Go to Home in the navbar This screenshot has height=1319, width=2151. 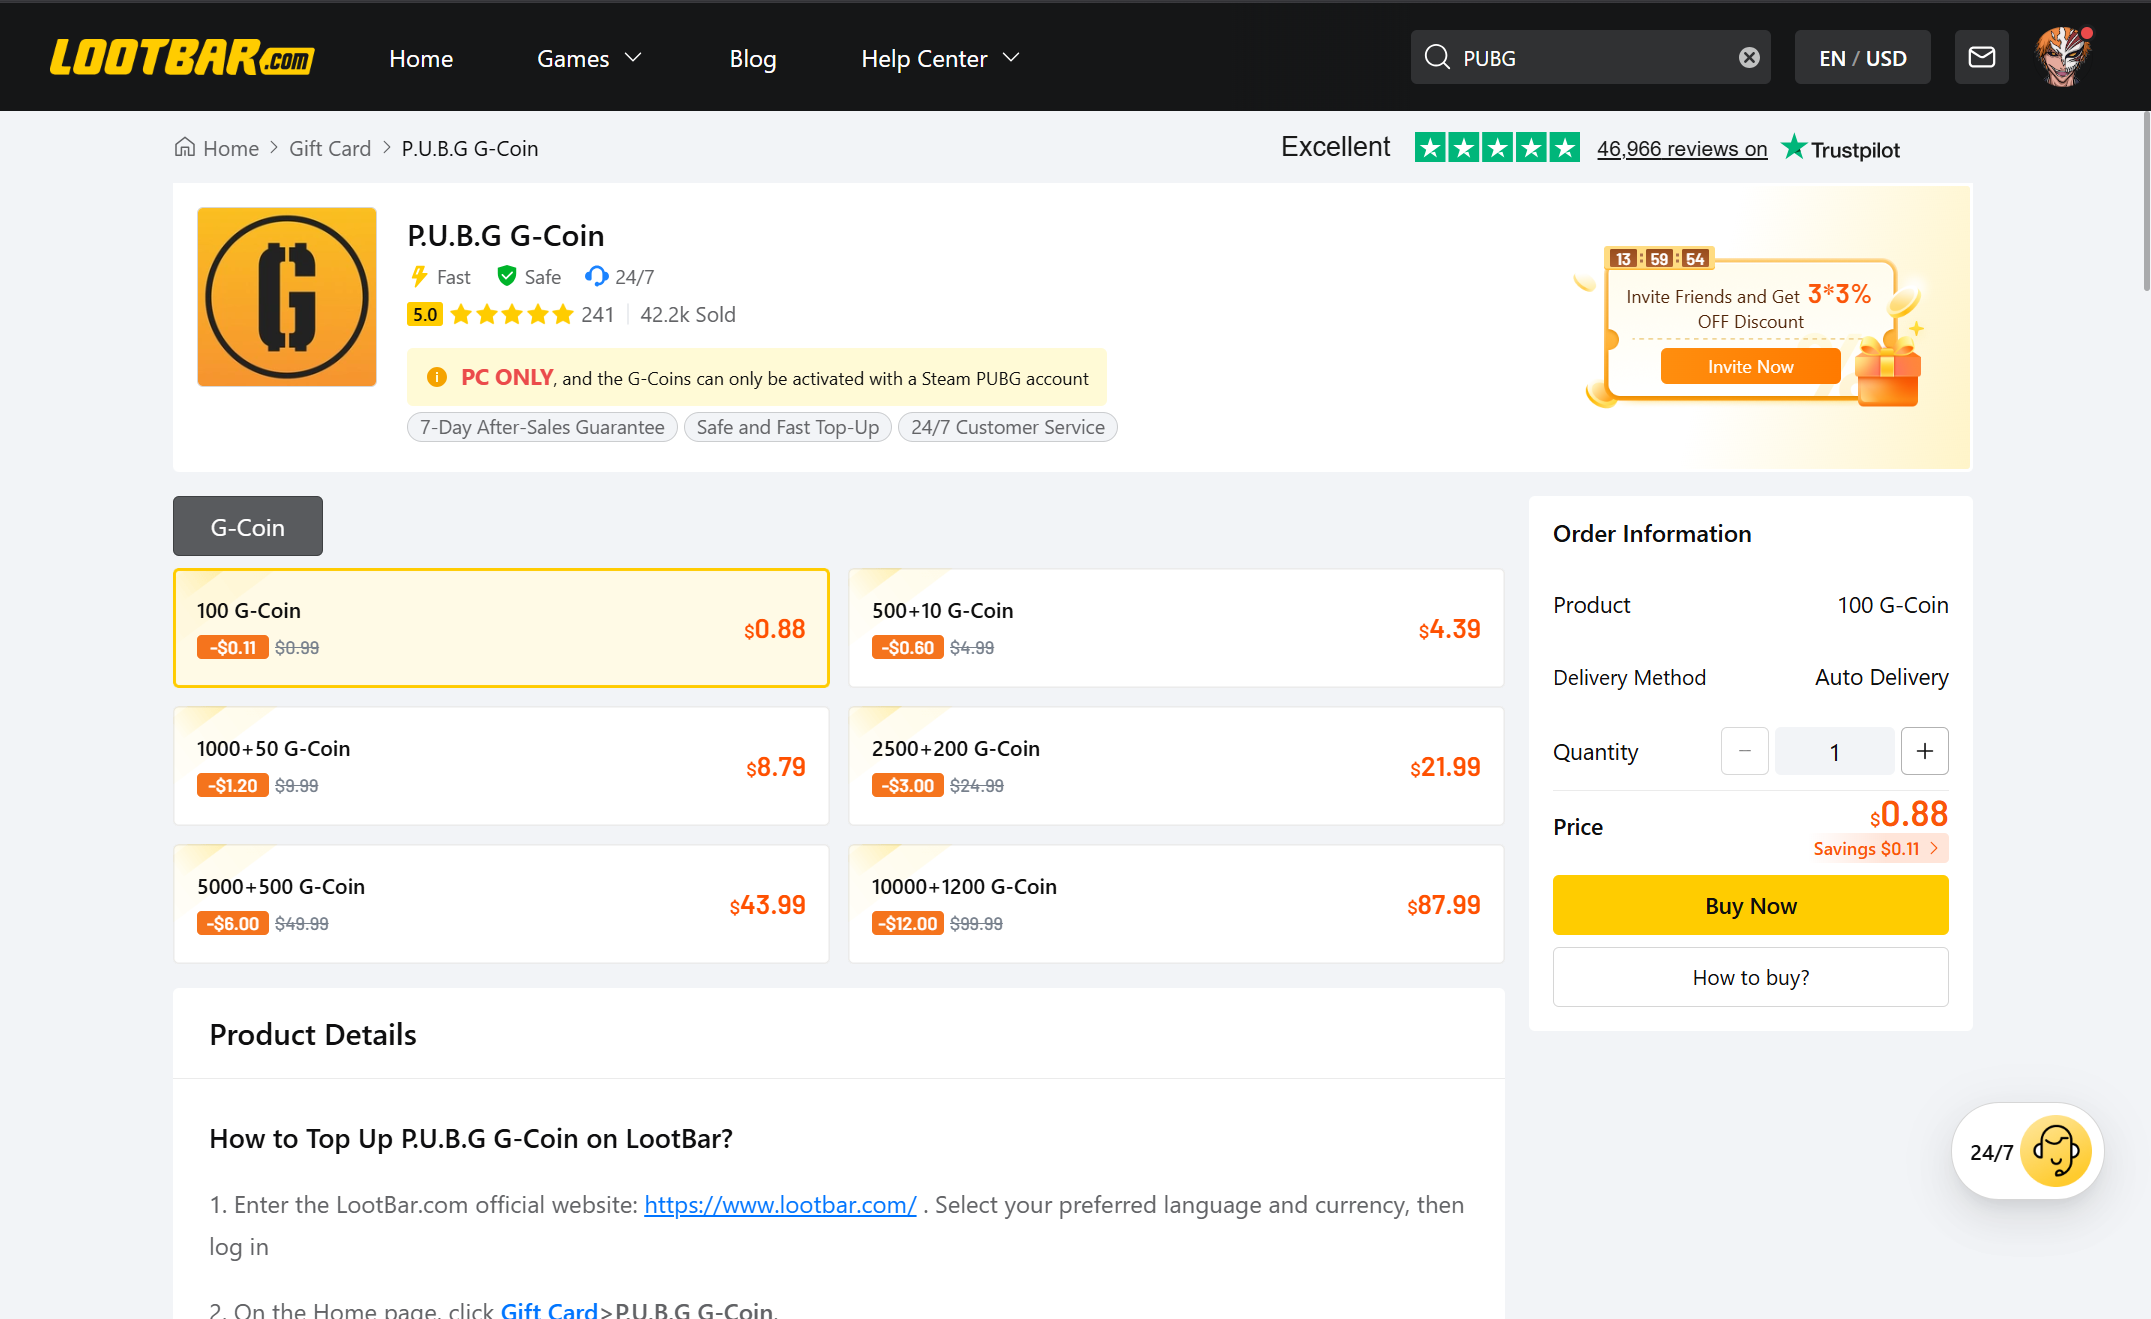421,58
